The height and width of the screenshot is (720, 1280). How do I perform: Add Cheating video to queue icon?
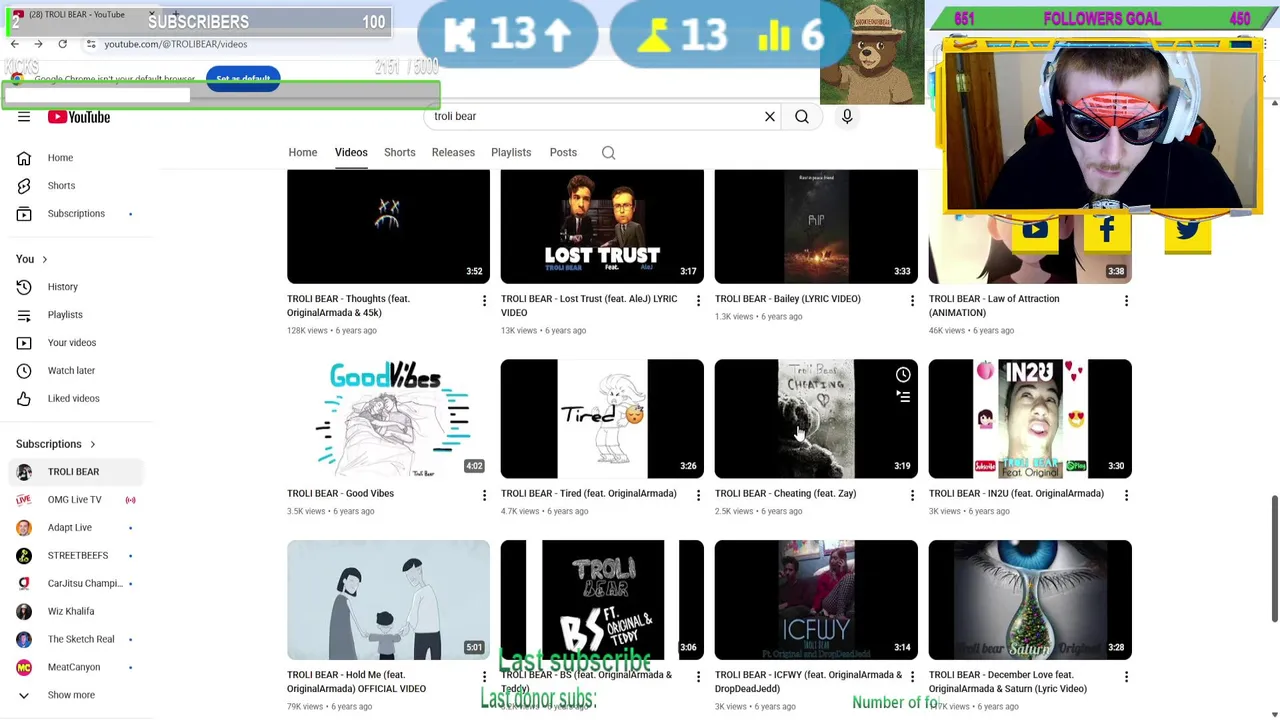click(903, 398)
